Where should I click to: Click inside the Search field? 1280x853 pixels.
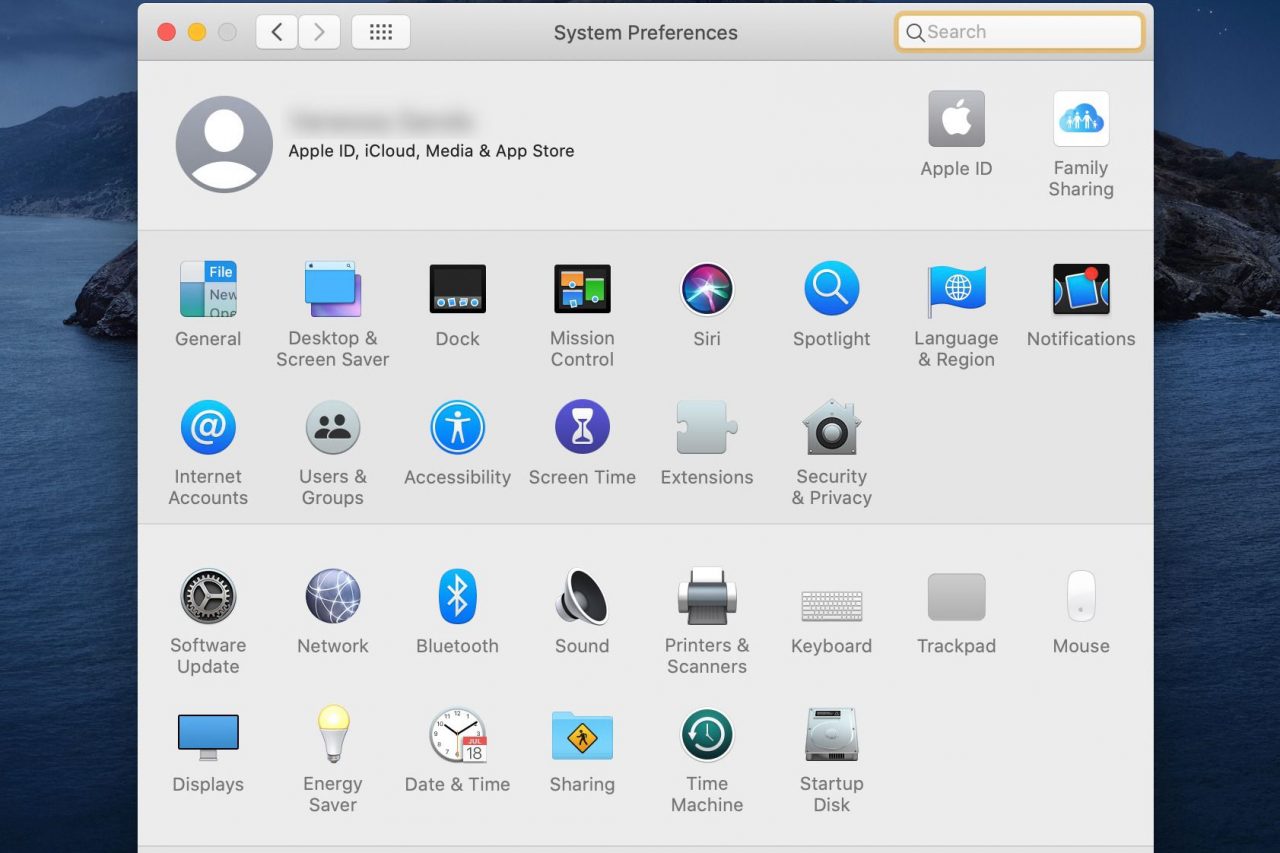click(1018, 31)
